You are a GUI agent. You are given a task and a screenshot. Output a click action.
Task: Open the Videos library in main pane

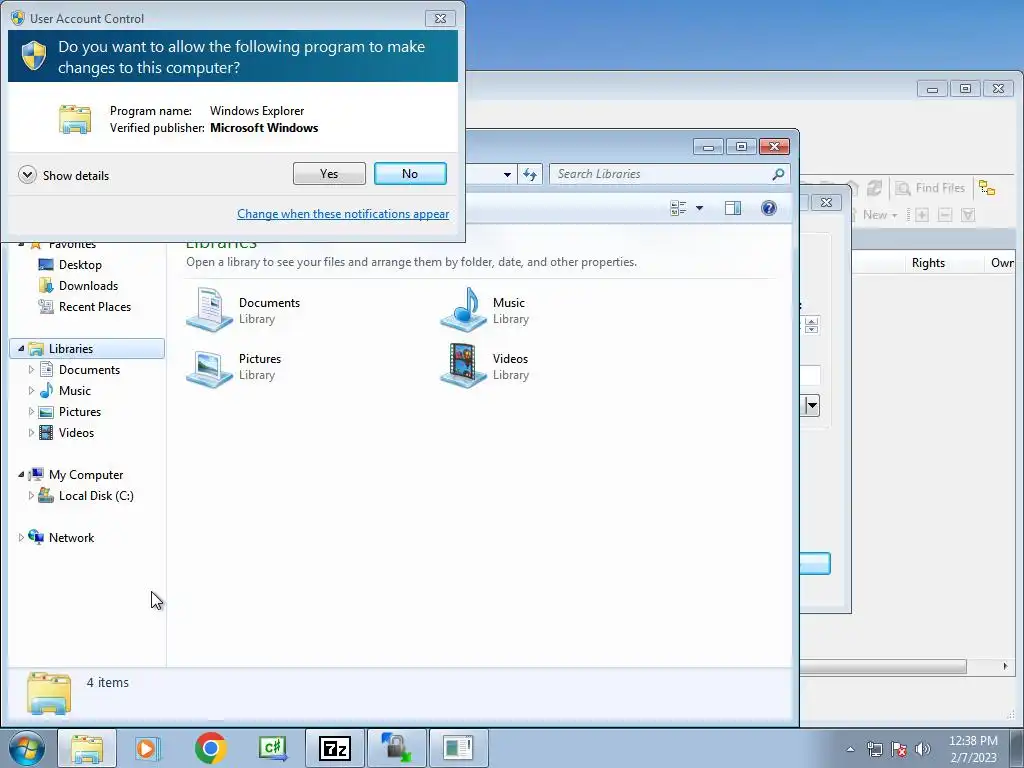(485, 366)
